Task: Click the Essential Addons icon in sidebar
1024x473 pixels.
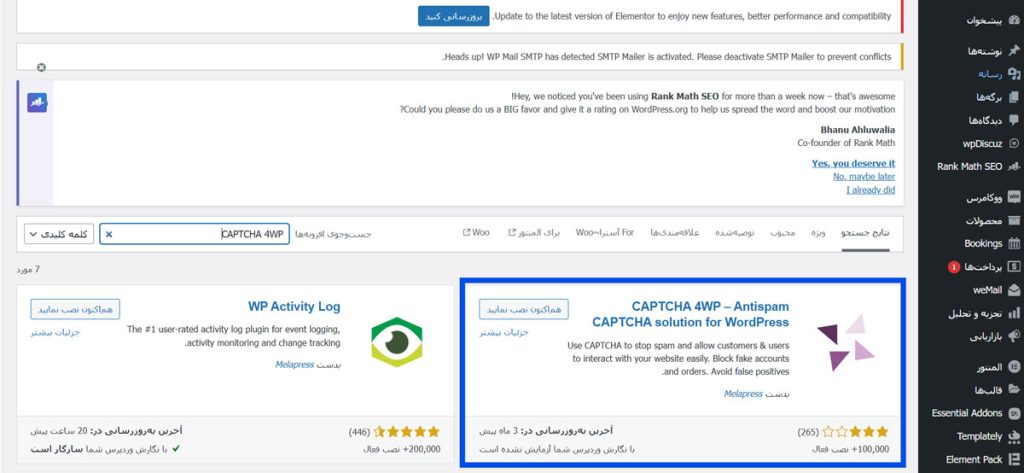Action: [1014, 413]
